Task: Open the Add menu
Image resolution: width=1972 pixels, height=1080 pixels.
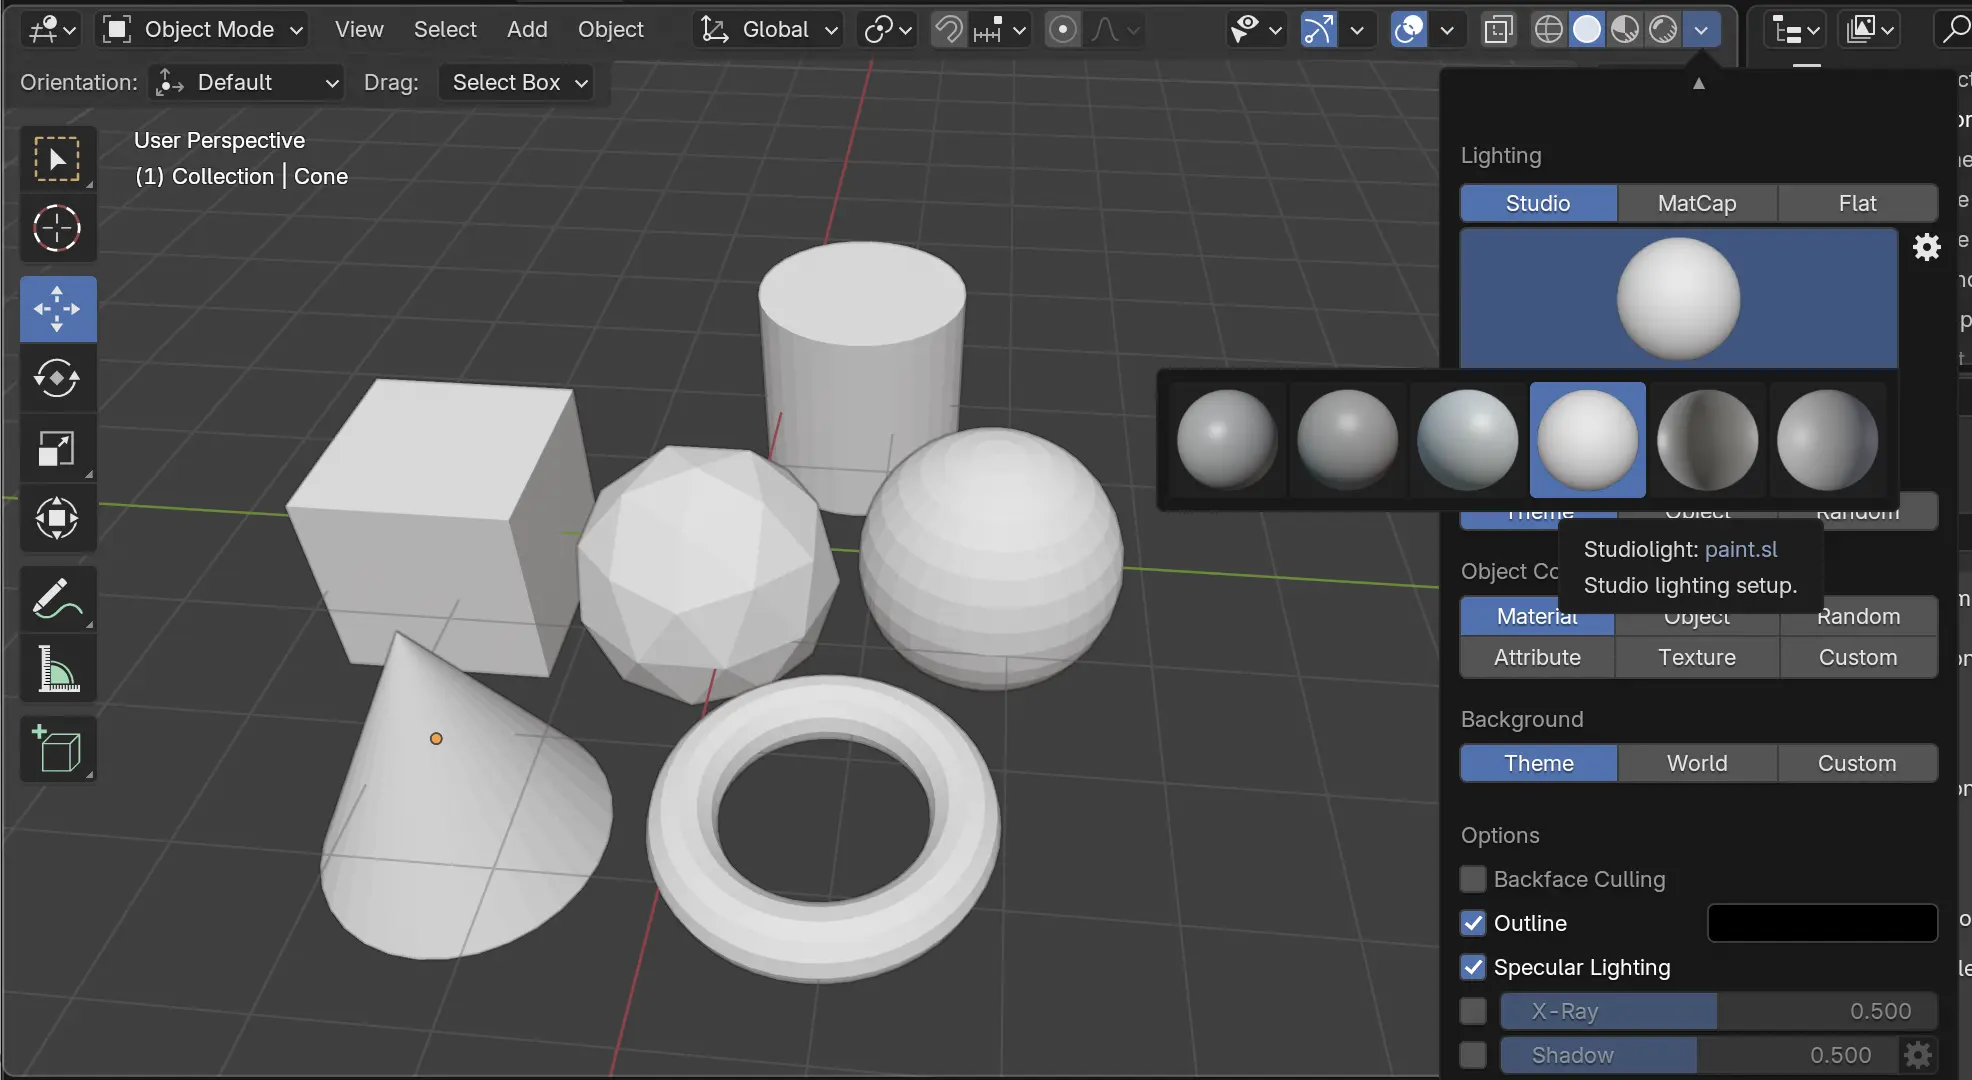Action: (x=526, y=30)
